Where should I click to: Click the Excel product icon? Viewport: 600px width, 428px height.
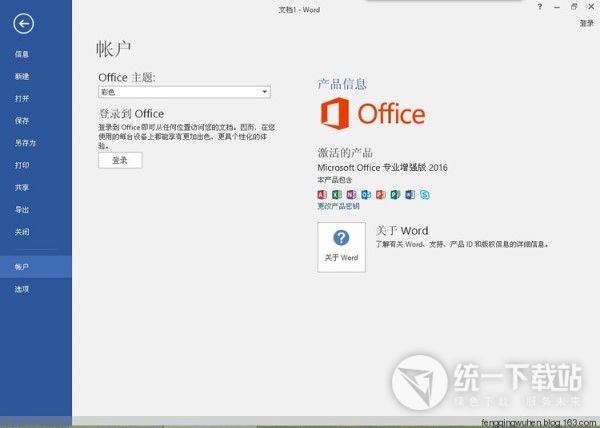(337, 195)
